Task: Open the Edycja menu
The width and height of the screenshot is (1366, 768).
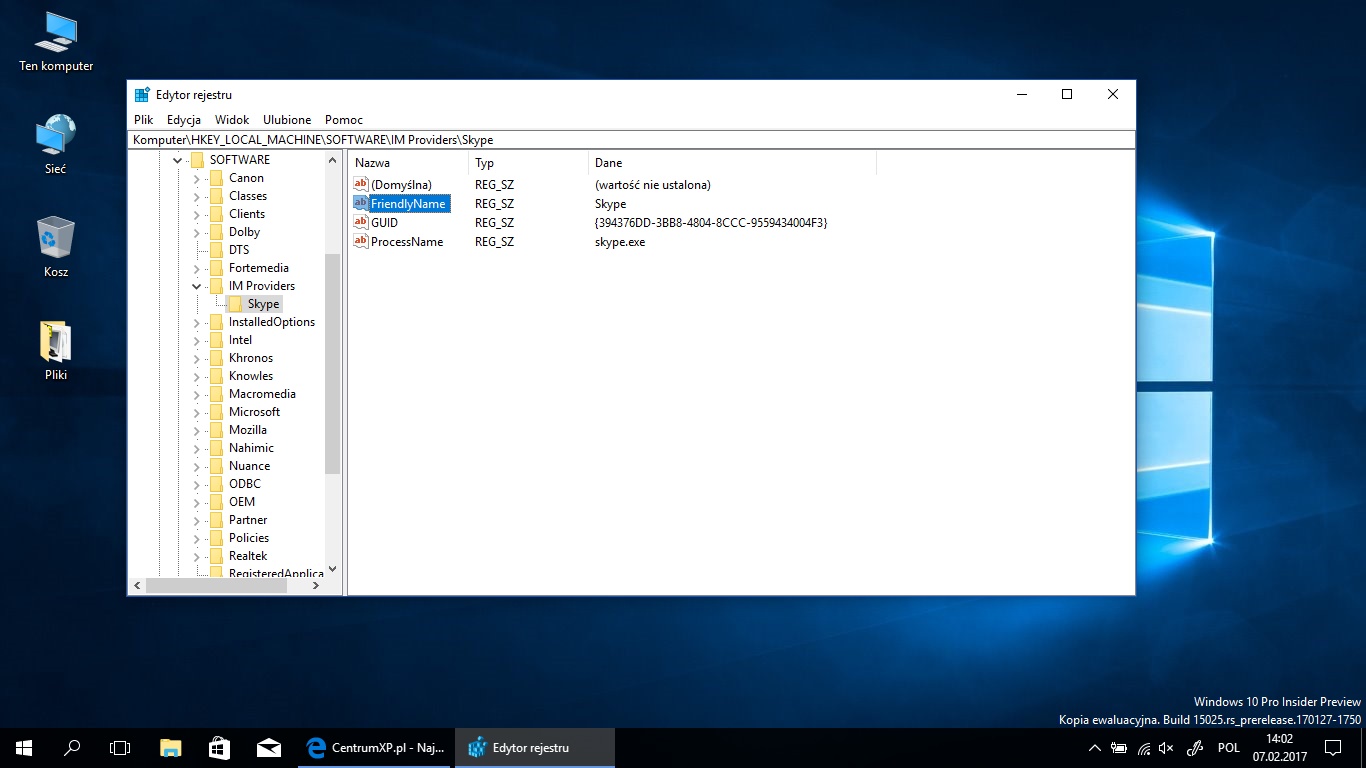Action: point(184,119)
